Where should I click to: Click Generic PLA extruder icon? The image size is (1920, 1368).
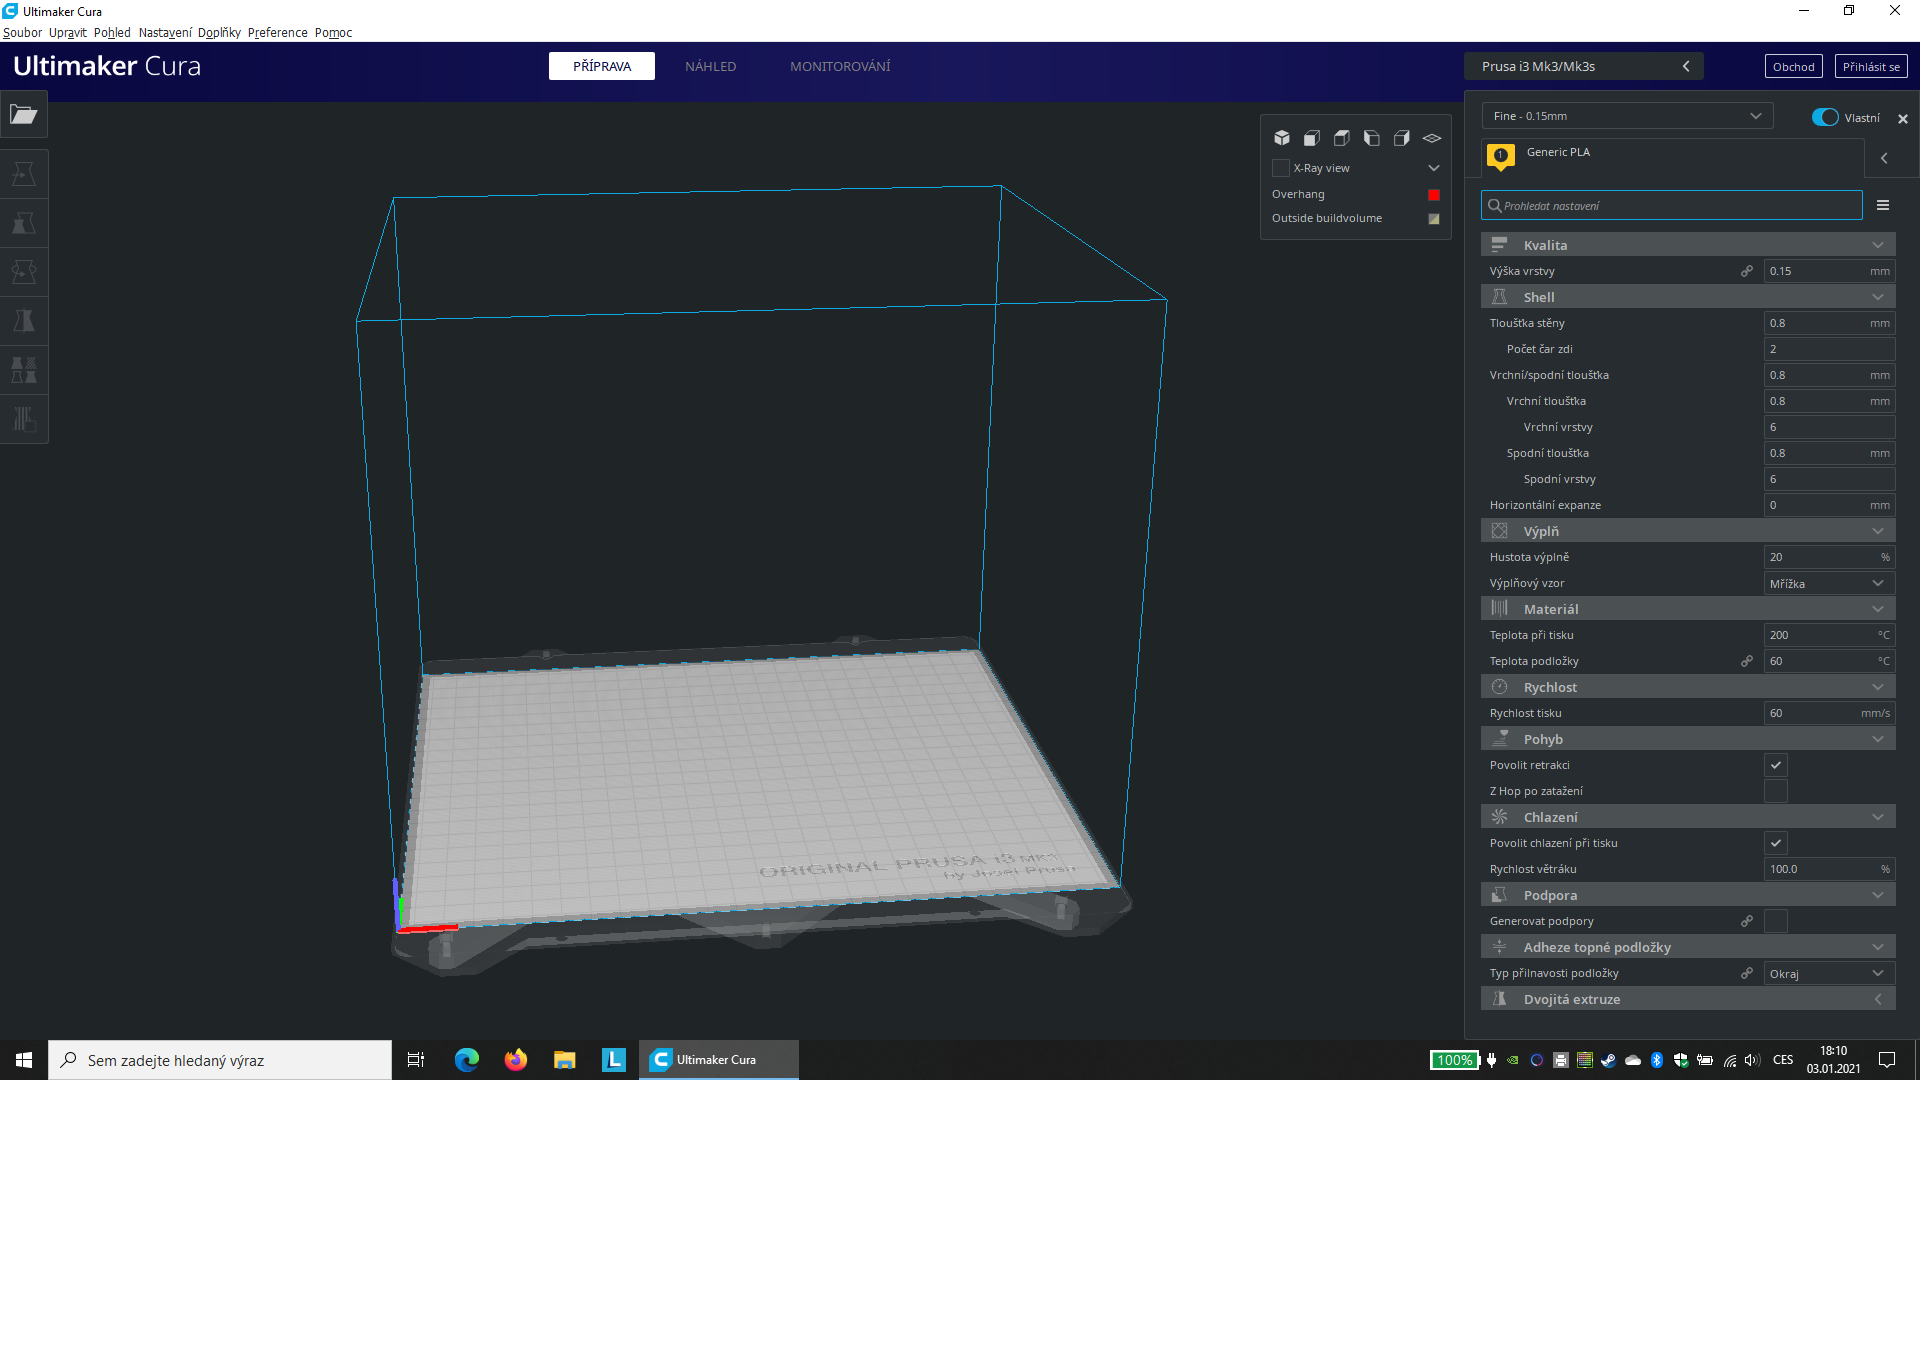[x=1500, y=156]
